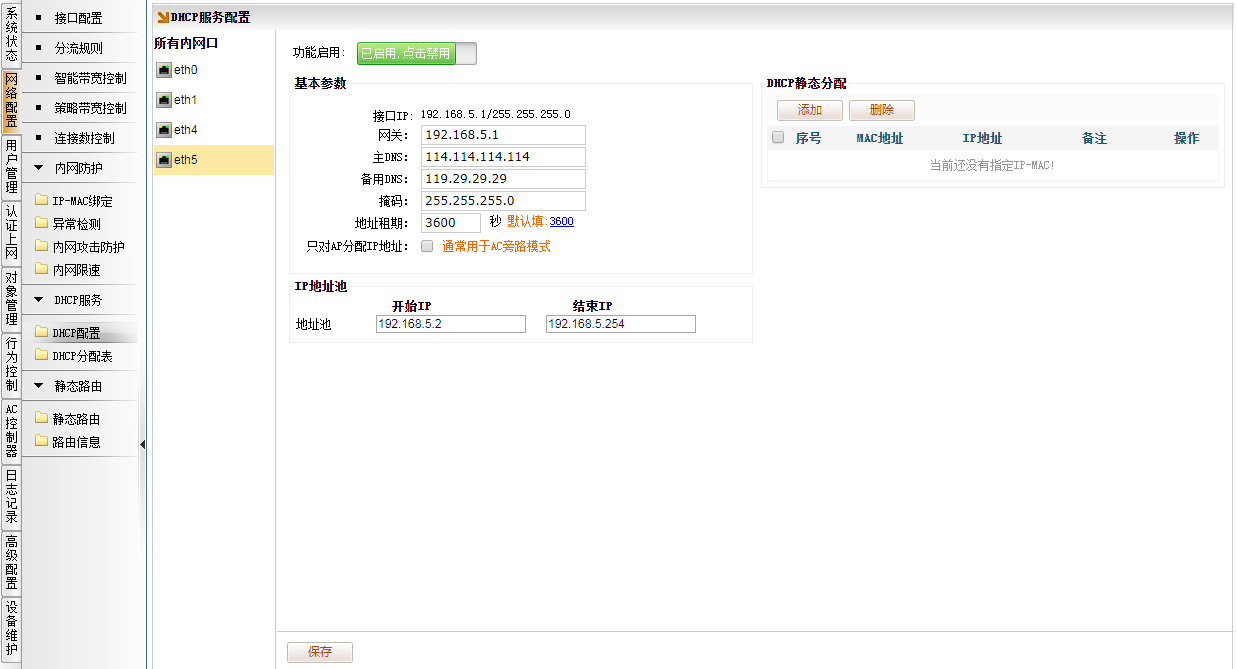This screenshot has height=669, width=1237.
Task: Open IP-MAC绑定 page
Action: click(x=82, y=201)
